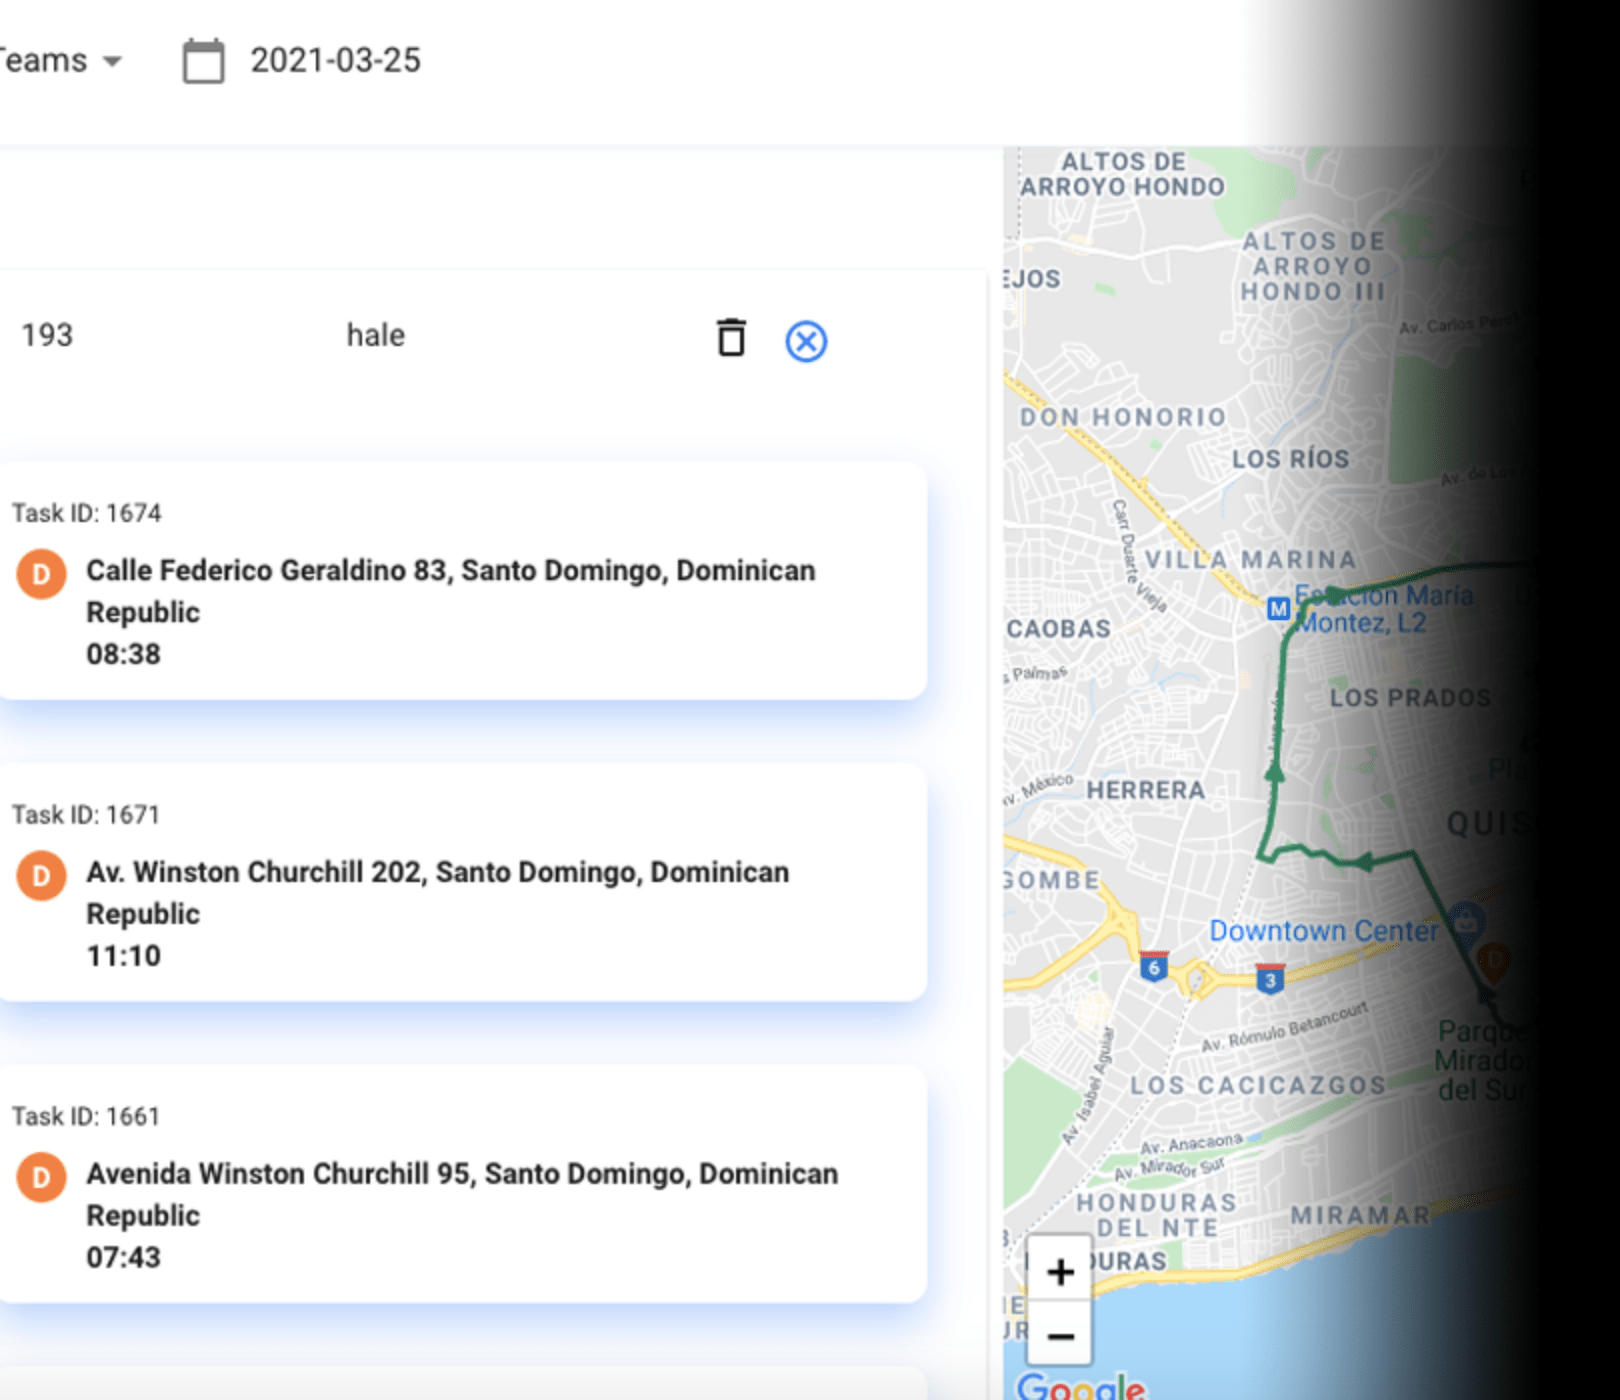The image size is (1620, 1400).
Task: Click driver ID 193 label
Action: (47, 335)
